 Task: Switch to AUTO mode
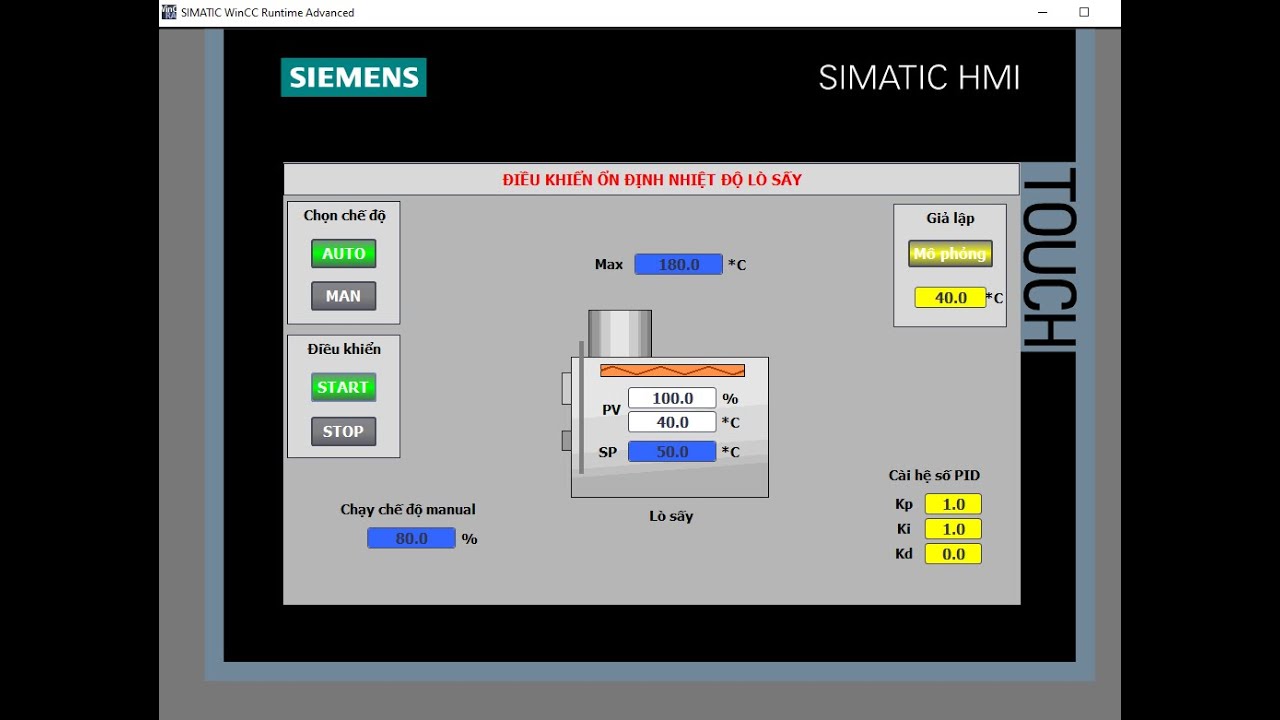pos(343,253)
